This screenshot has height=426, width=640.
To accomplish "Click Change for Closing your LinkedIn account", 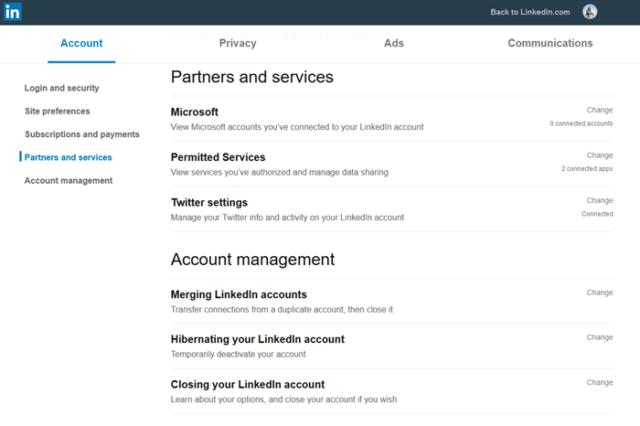I will (599, 382).
